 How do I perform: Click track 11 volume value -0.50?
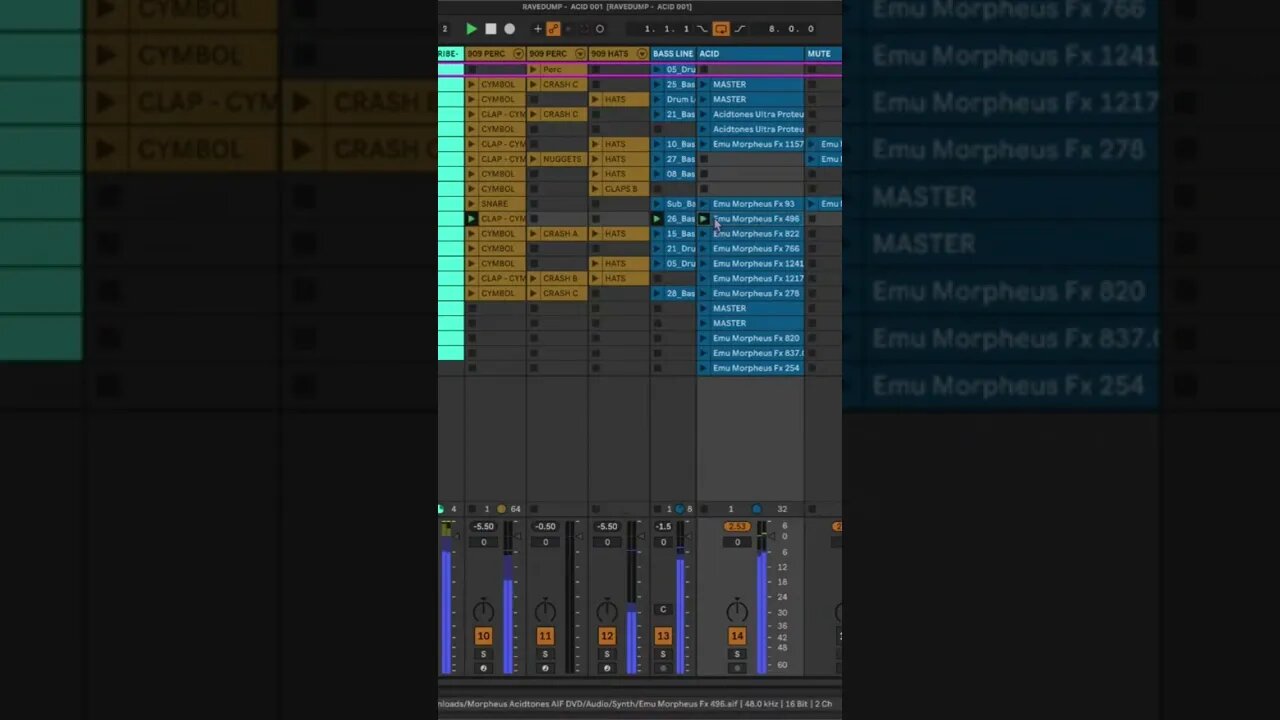point(545,527)
